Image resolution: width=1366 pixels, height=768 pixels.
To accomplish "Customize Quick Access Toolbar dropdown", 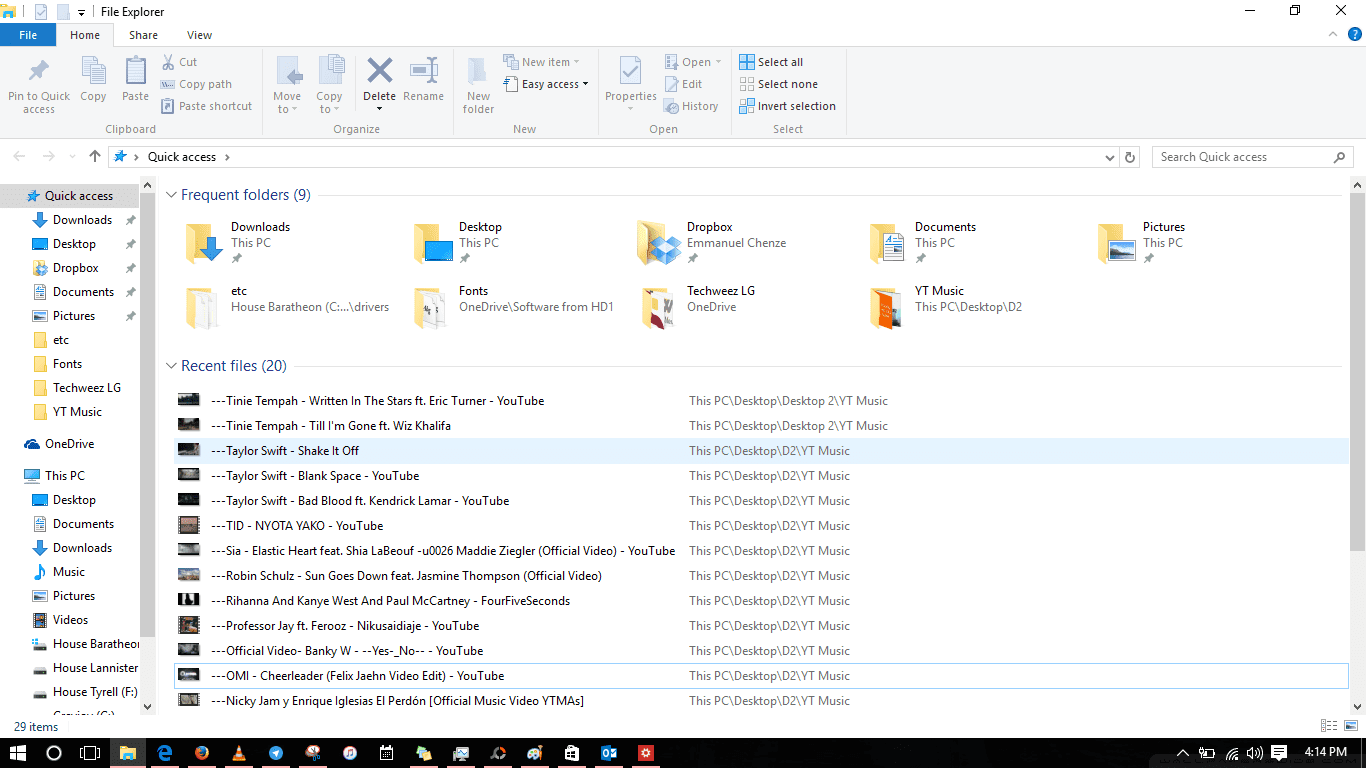I will click(81, 12).
